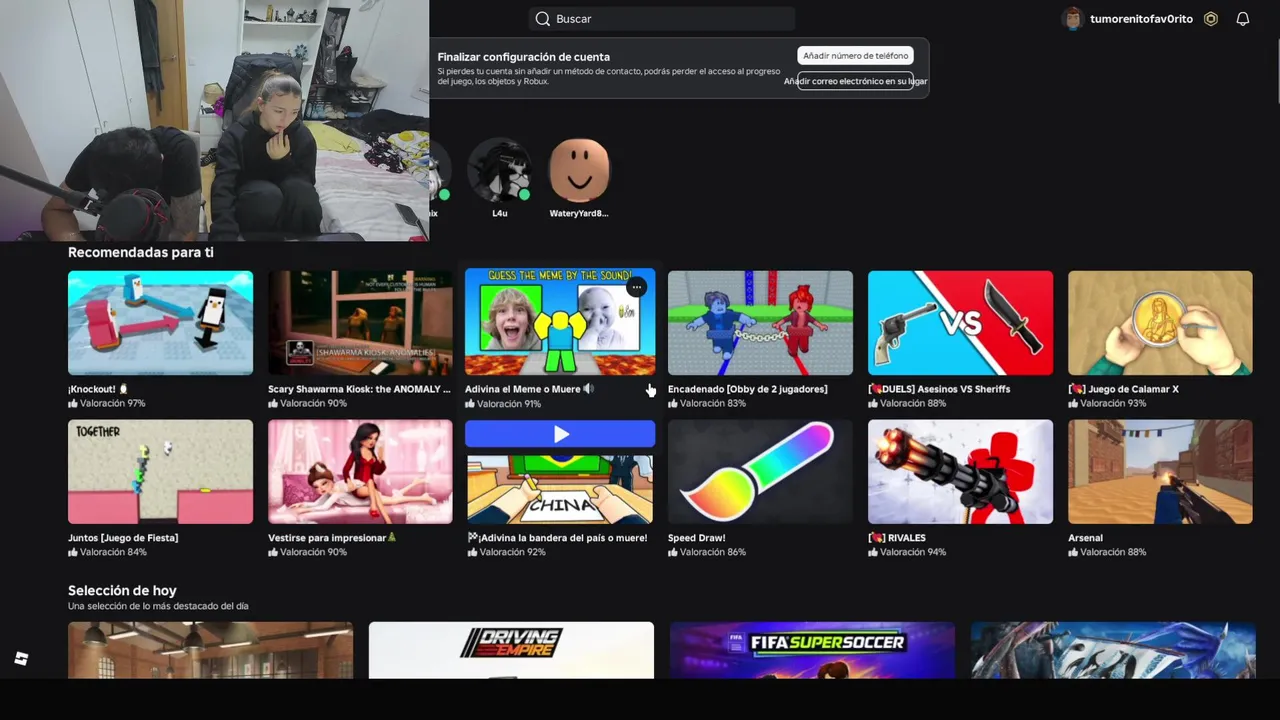
Task: Click the Juntos [Juego de Fiesta] title
Action: 123,538
